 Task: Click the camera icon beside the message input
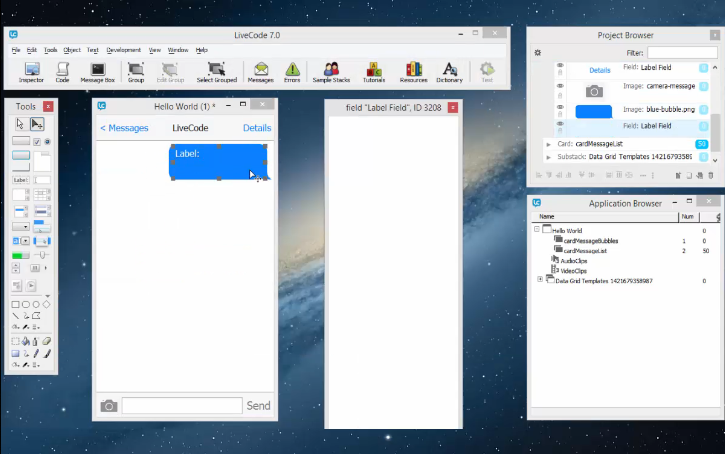109,405
